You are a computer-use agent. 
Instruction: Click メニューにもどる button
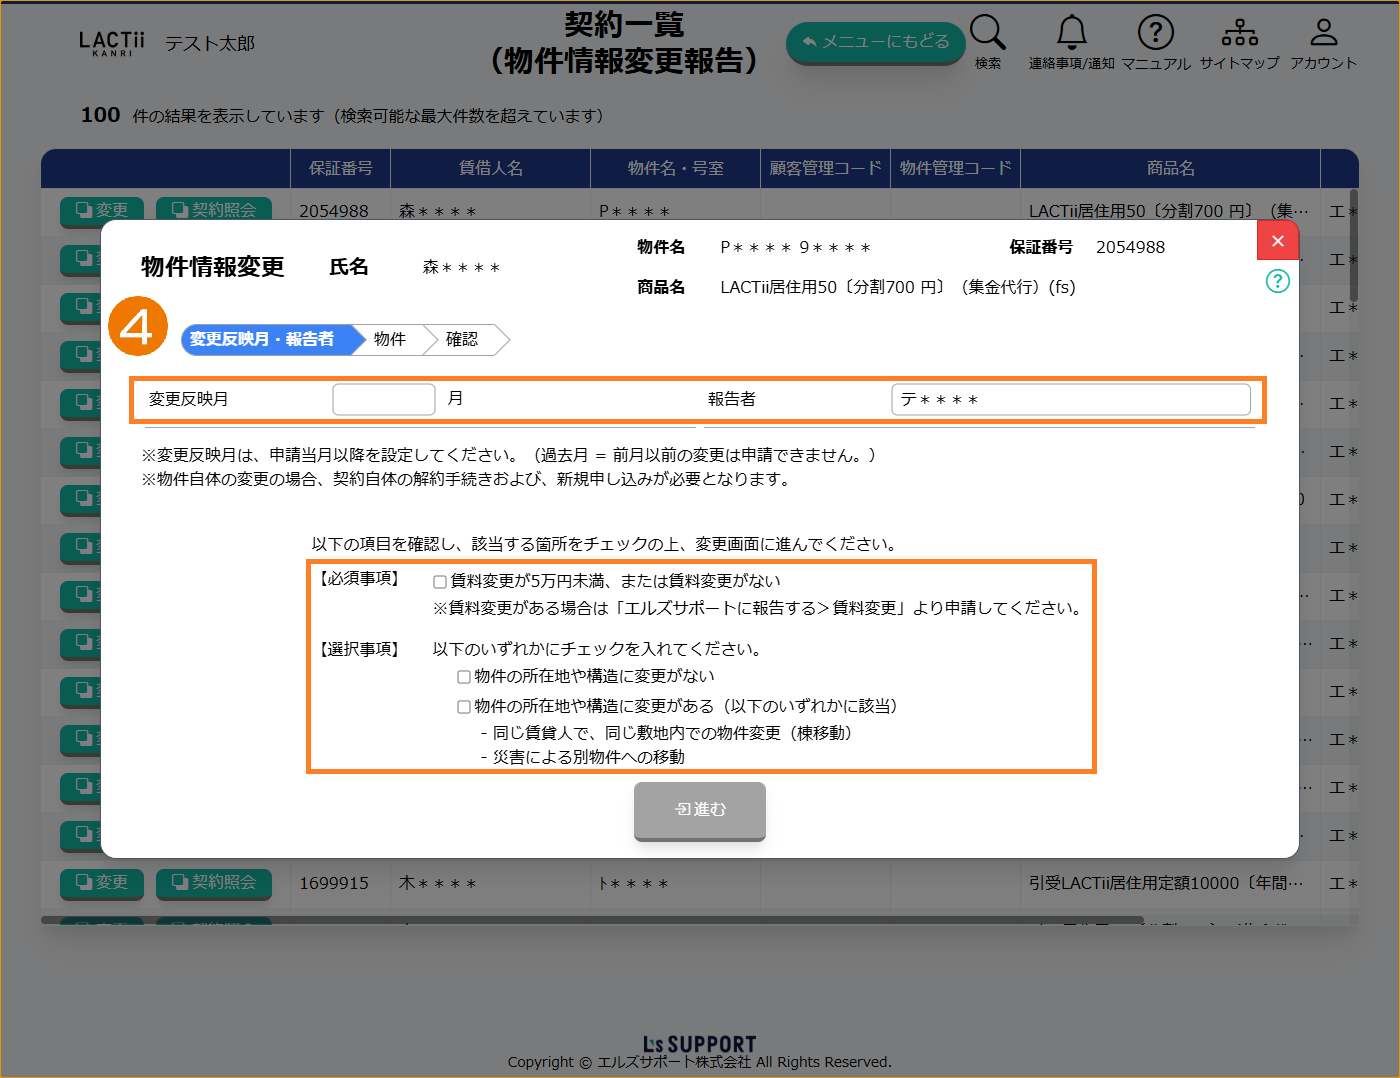[x=875, y=42]
